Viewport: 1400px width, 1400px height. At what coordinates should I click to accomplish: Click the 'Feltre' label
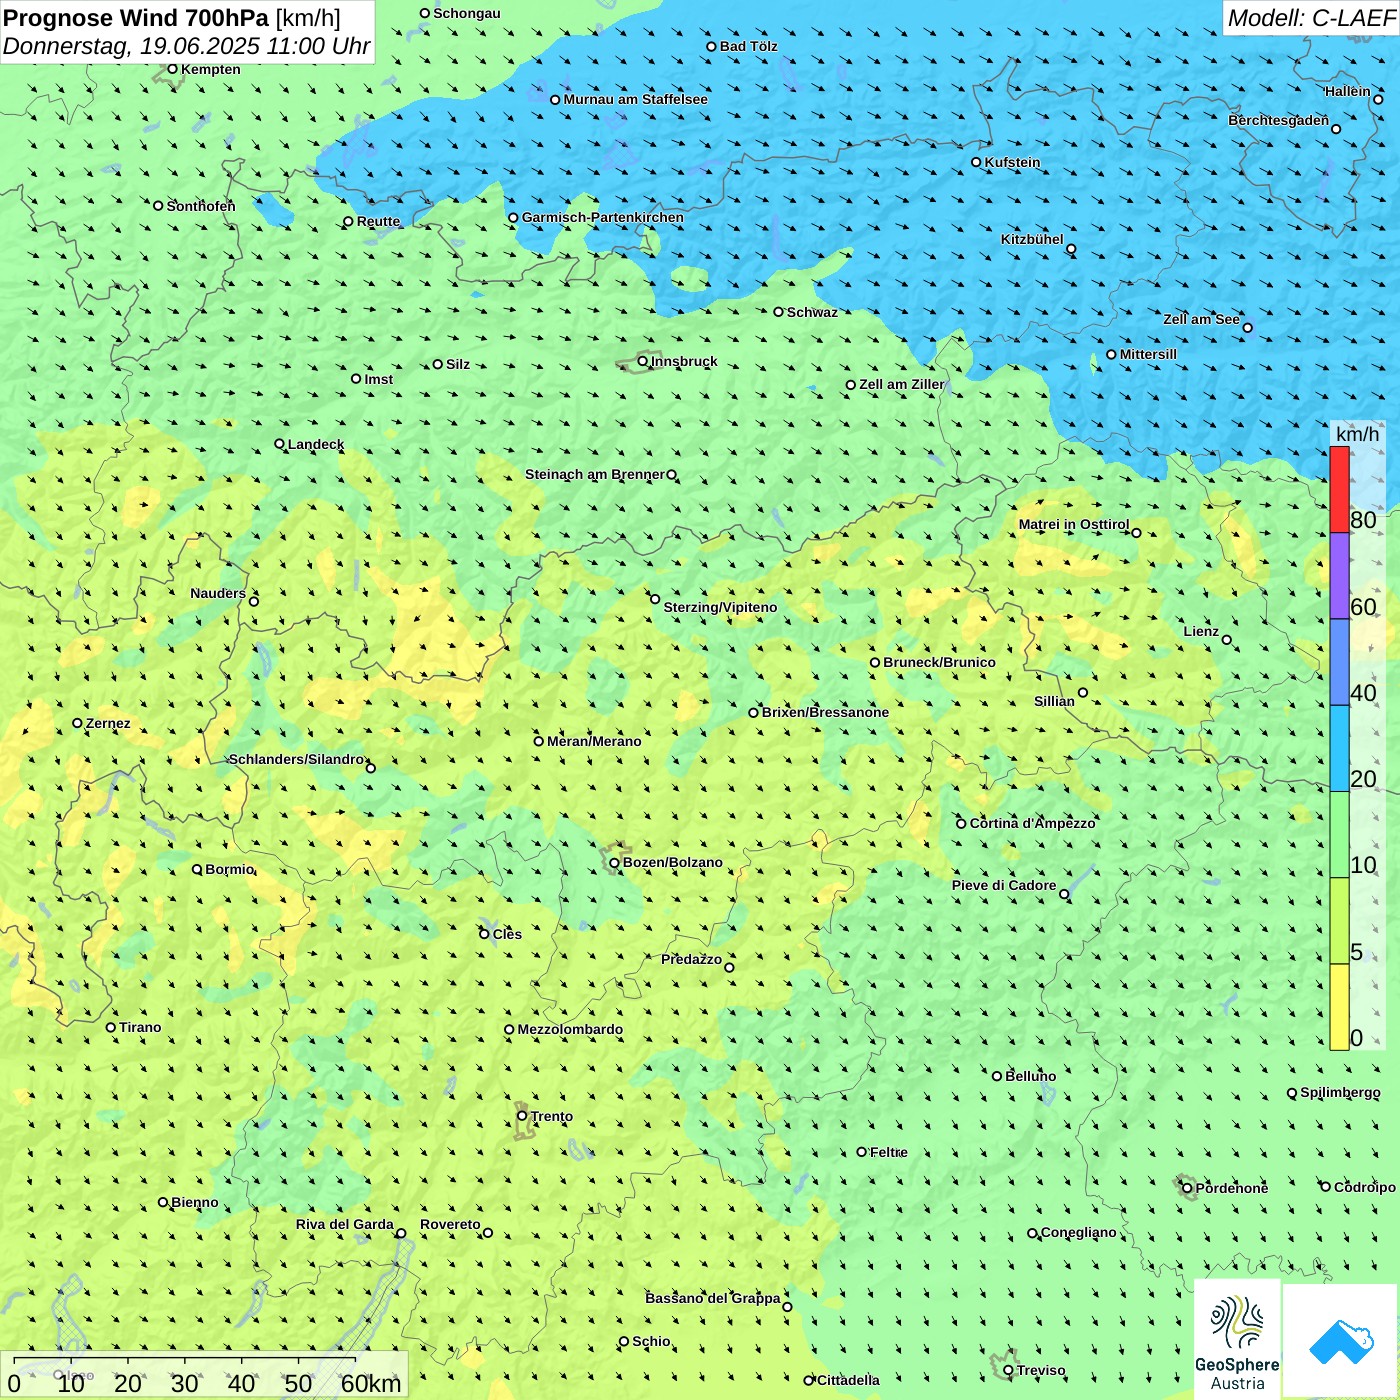pyautogui.click(x=889, y=1152)
